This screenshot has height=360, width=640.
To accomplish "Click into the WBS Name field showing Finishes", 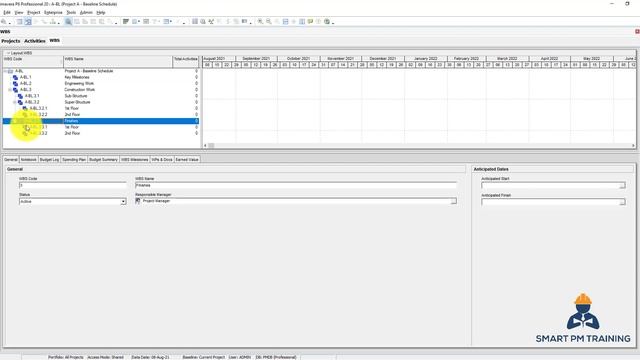I will pyautogui.click(x=296, y=185).
